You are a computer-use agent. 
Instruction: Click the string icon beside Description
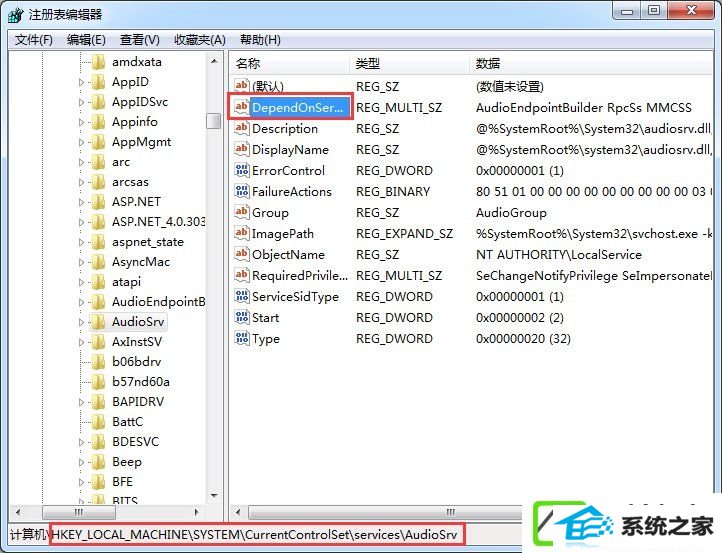242,128
